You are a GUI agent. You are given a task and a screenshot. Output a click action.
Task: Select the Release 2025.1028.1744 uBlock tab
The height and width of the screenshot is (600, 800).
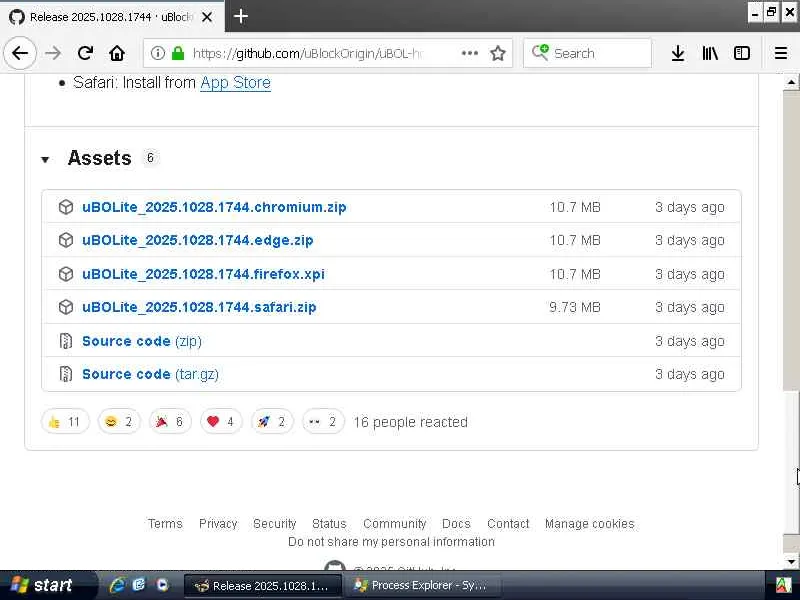coord(111,17)
